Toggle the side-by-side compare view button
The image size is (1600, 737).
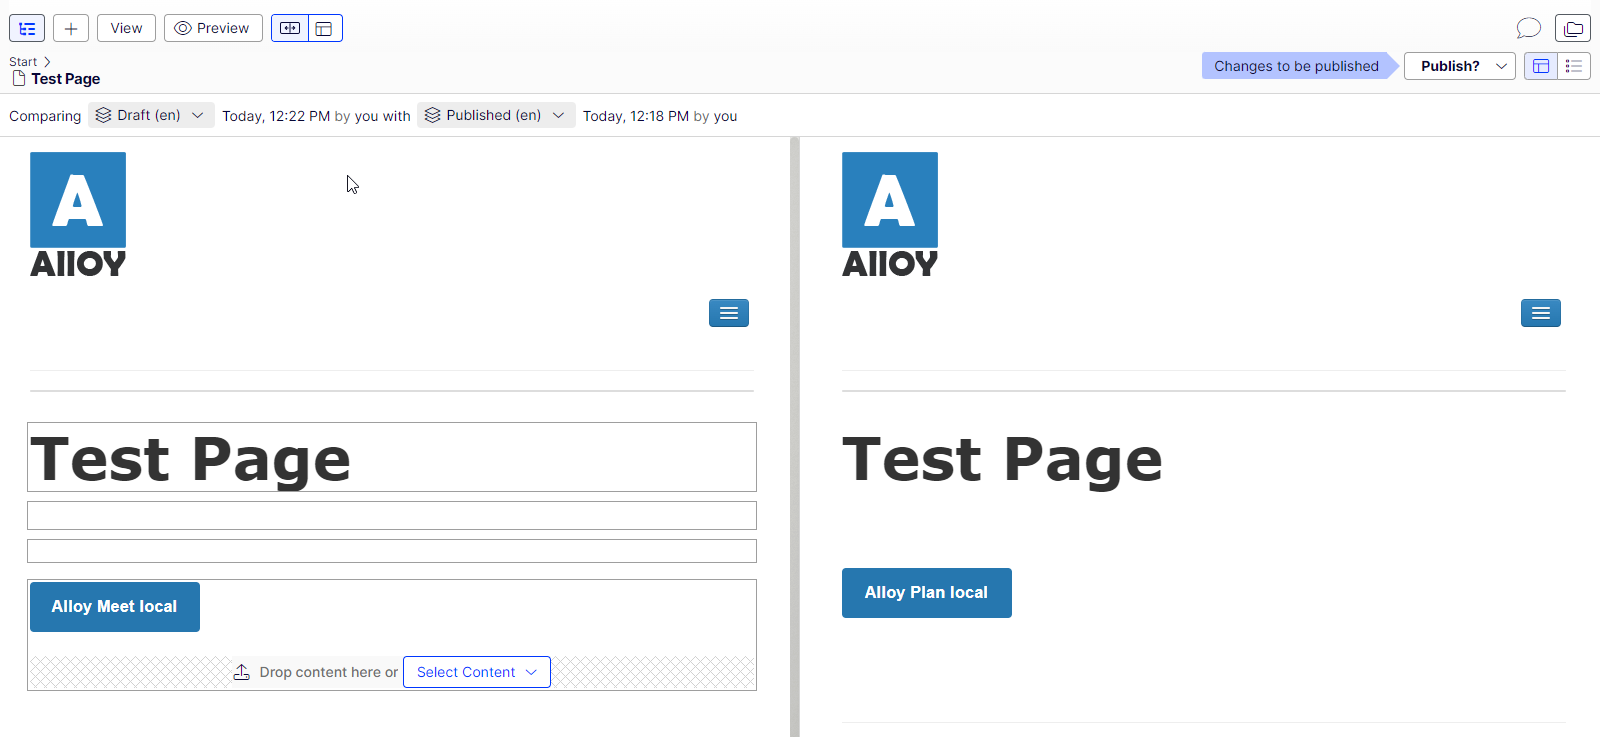pos(290,28)
